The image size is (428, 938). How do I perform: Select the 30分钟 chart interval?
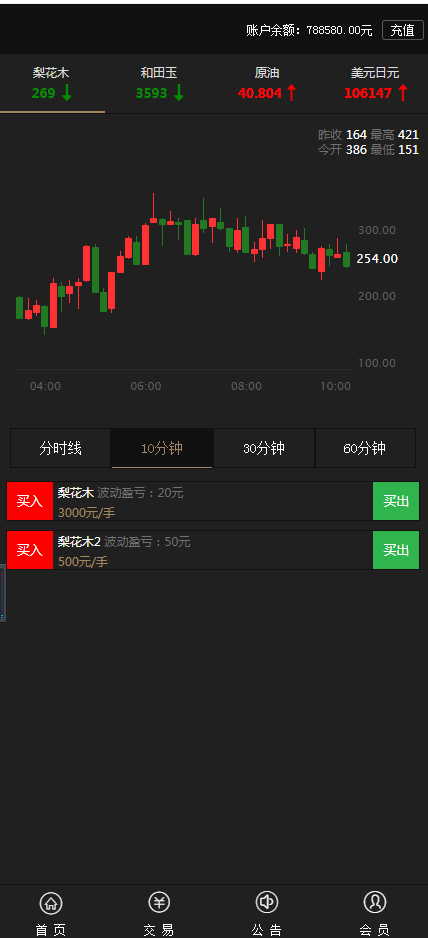[x=263, y=448]
